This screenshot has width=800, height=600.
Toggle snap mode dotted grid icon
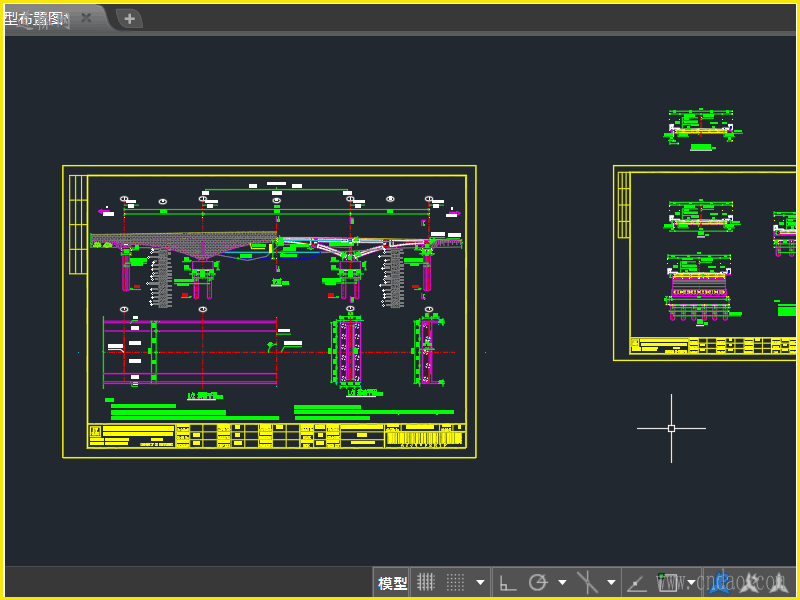(x=455, y=582)
